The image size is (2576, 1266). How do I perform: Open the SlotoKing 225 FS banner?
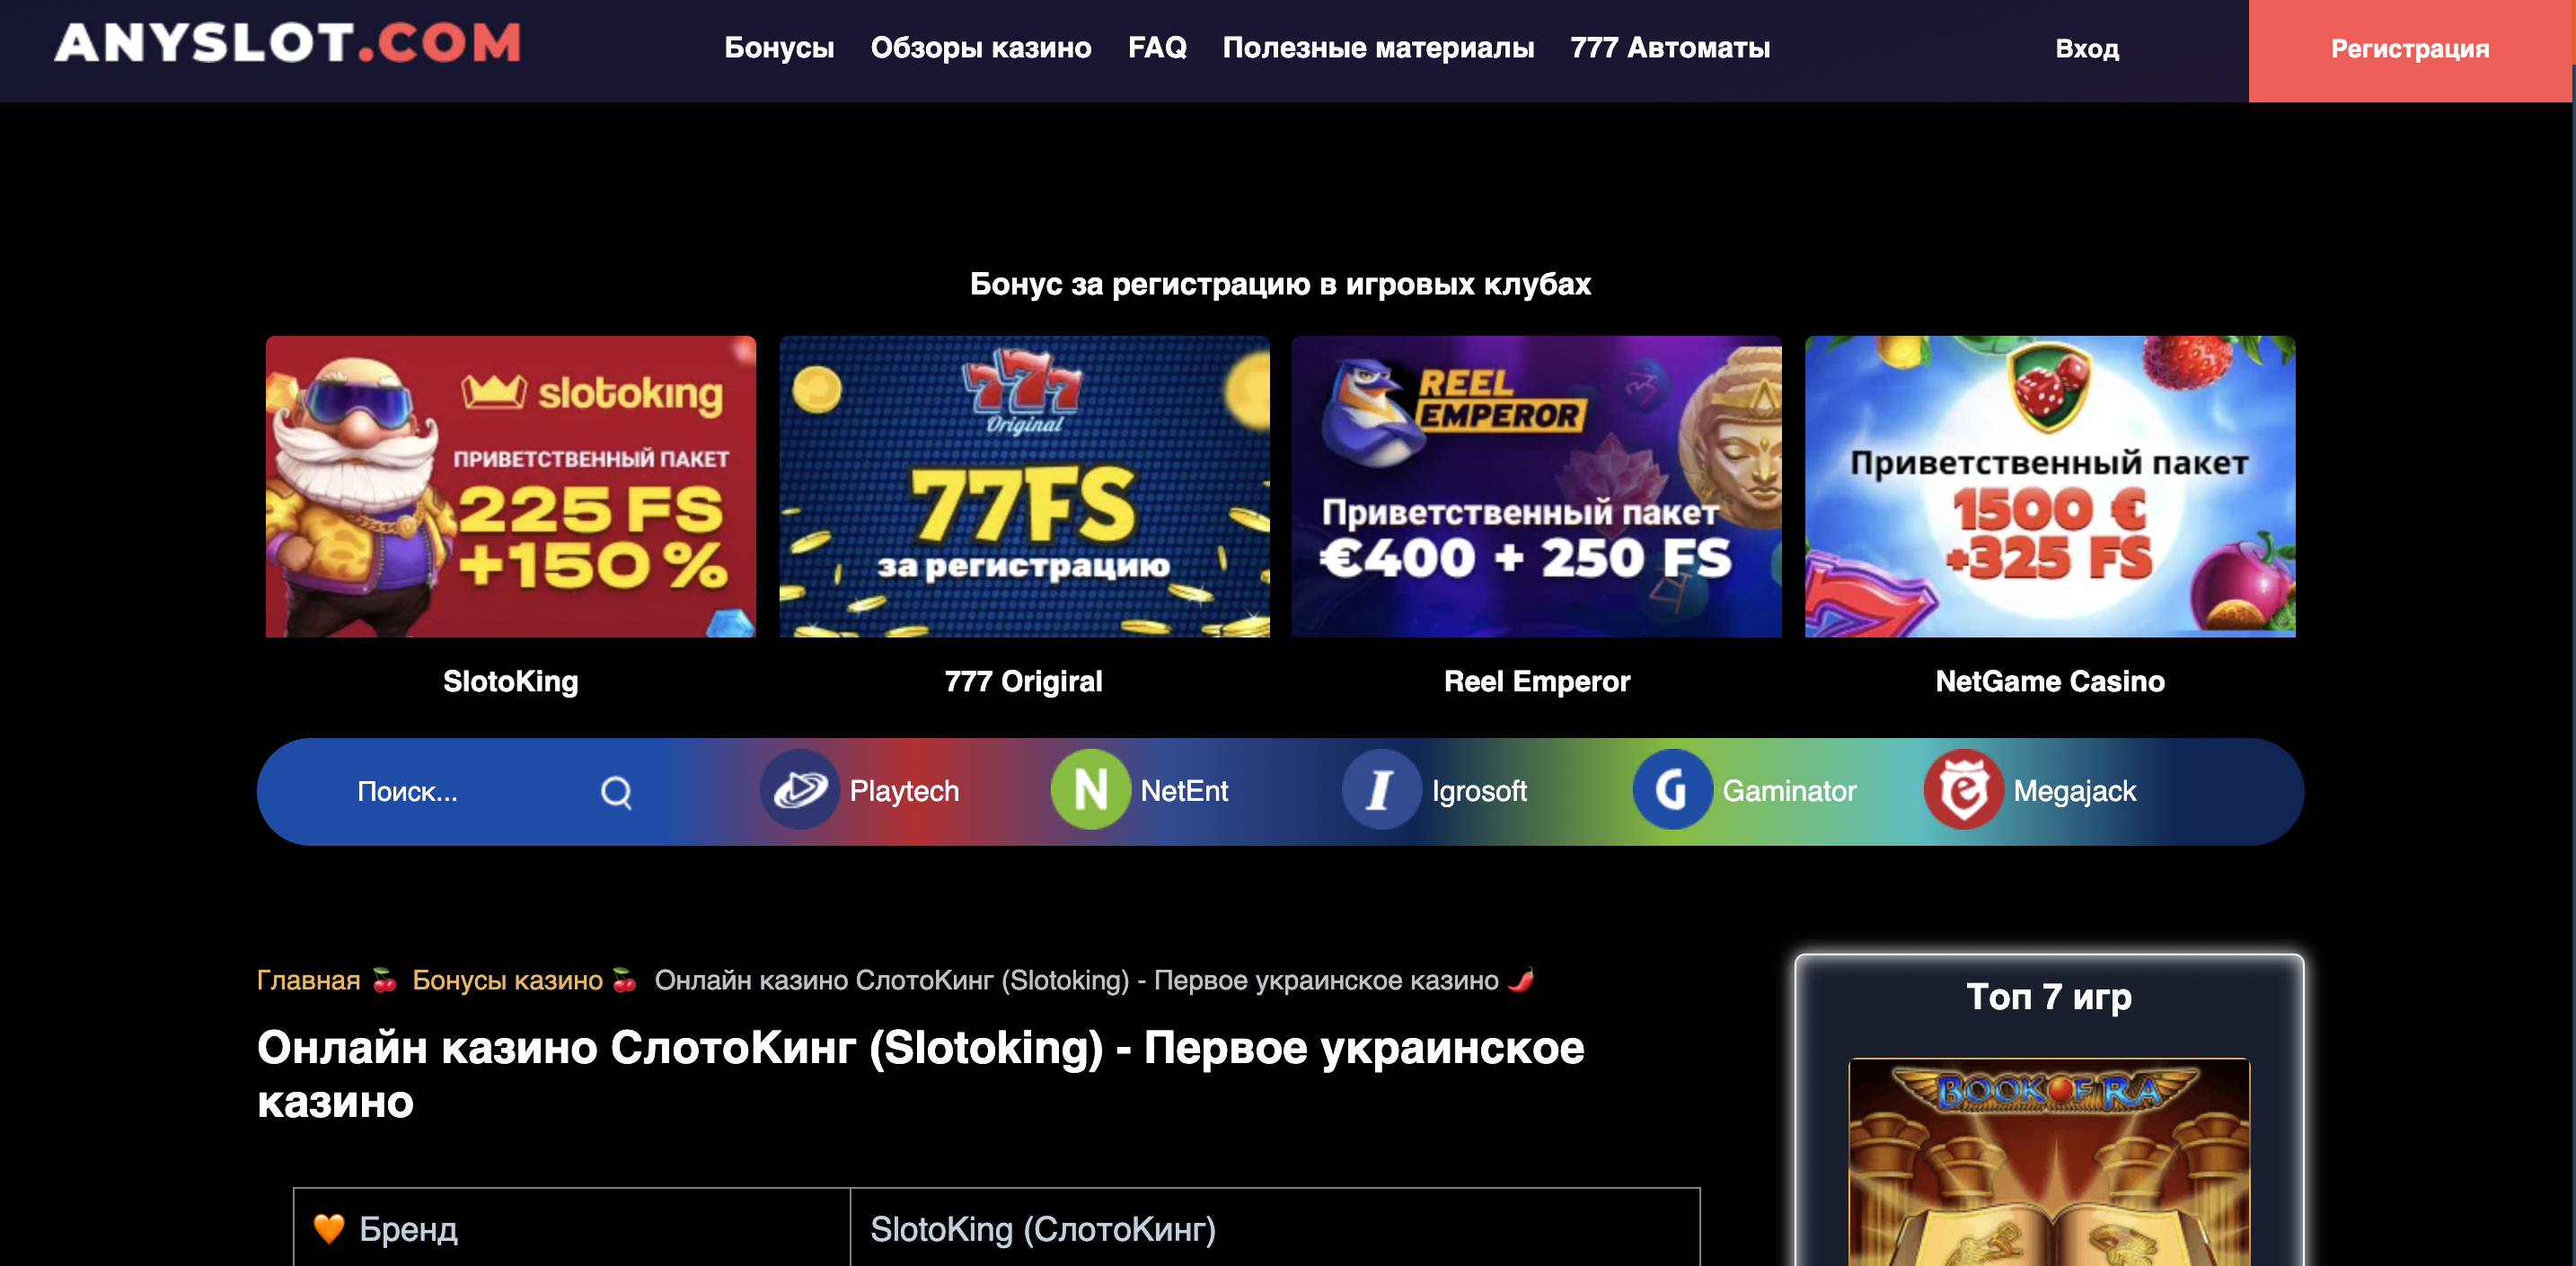pyautogui.click(x=511, y=486)
